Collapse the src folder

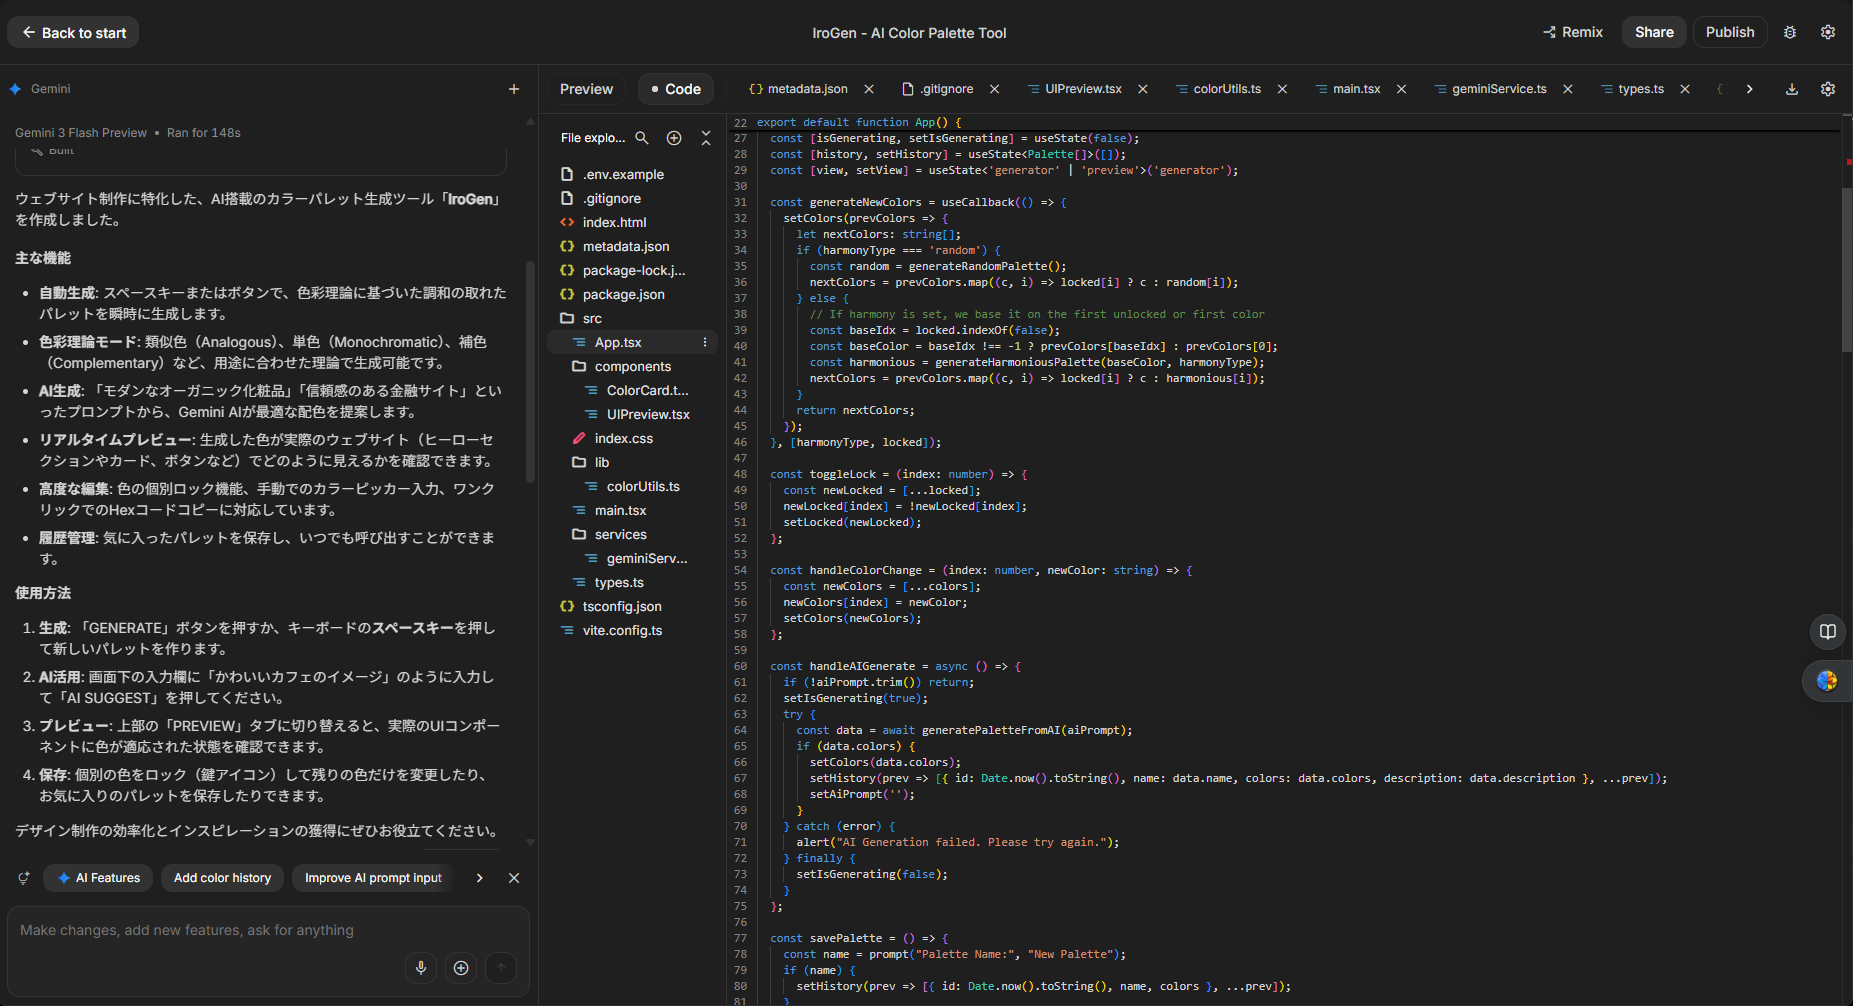(633, 318)
